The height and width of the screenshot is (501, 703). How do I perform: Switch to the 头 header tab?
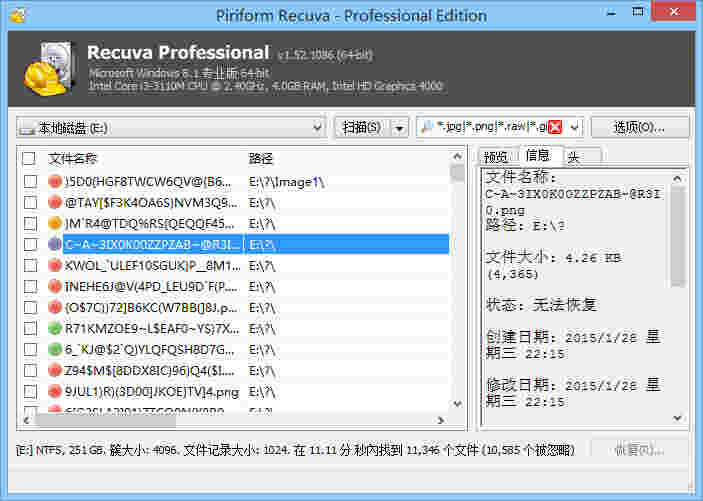pos(573,157)
